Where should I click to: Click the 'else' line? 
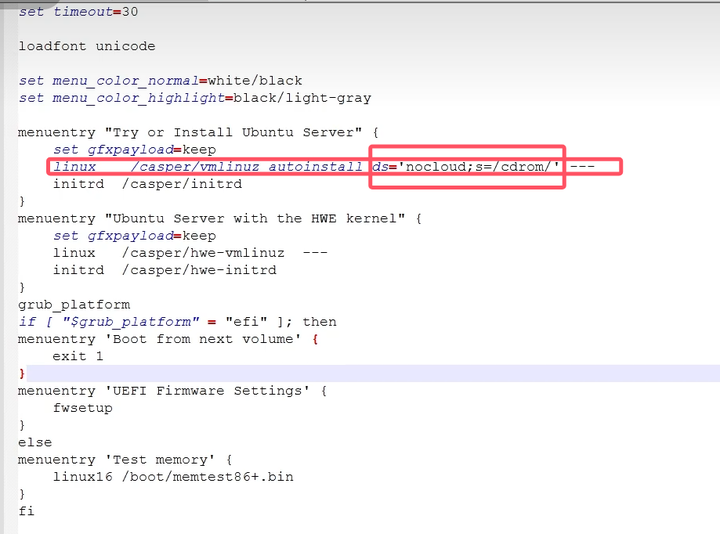pos(35,443)
